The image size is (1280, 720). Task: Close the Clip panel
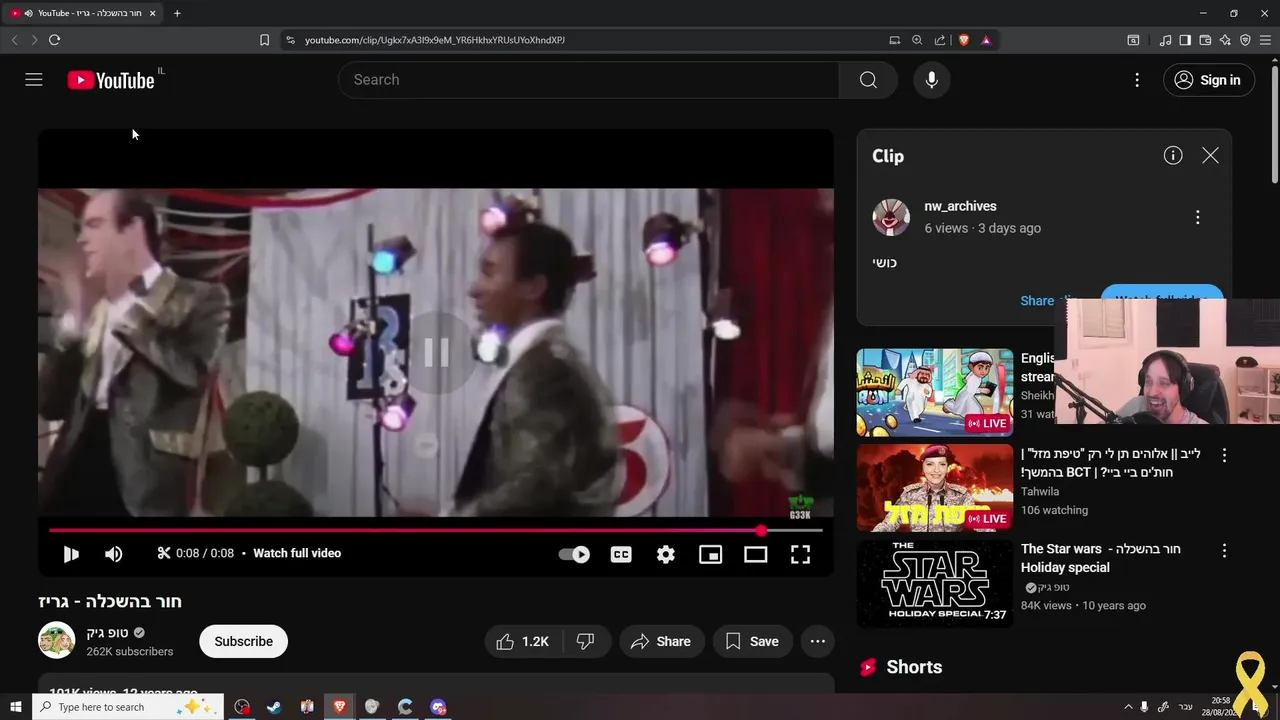pos(1210,155)
